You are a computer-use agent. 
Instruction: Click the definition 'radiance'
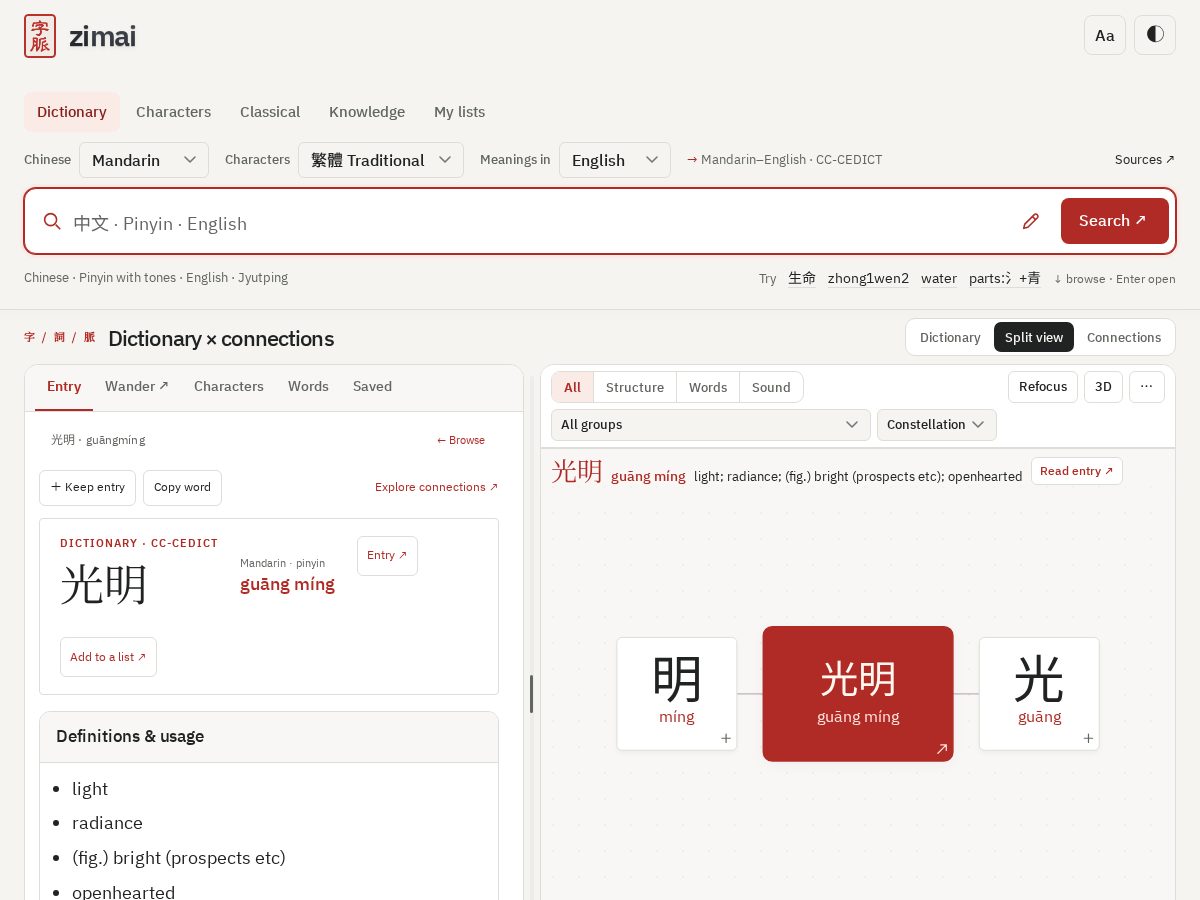tap(107, 823)
